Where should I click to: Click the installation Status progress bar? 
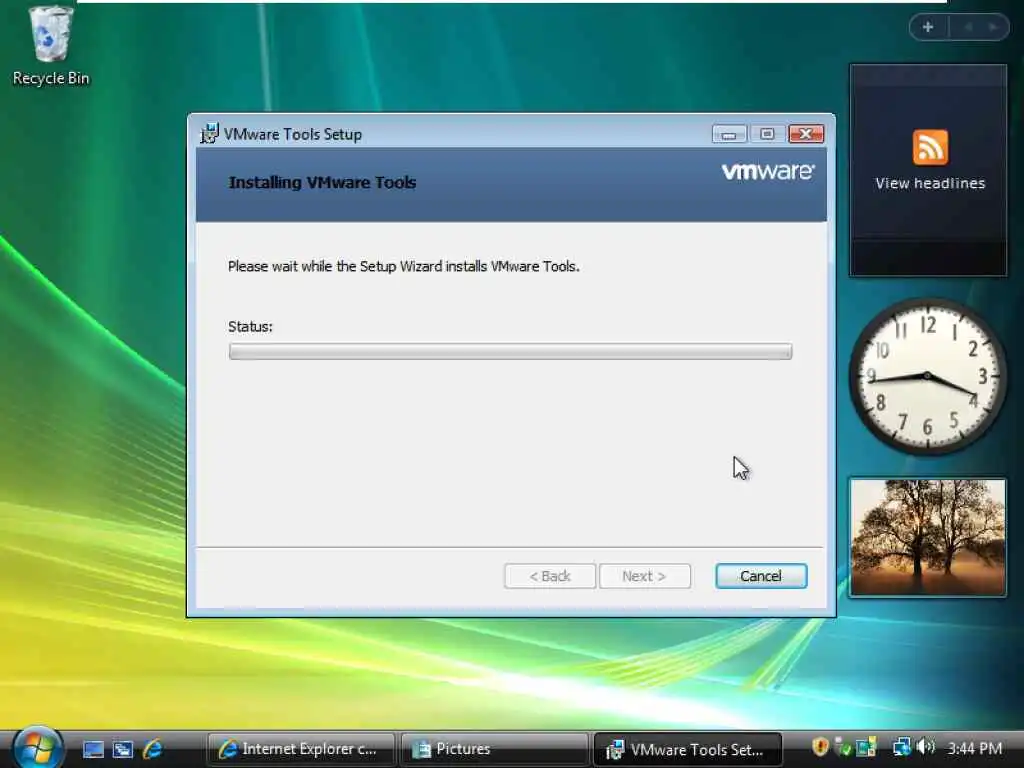510,351
